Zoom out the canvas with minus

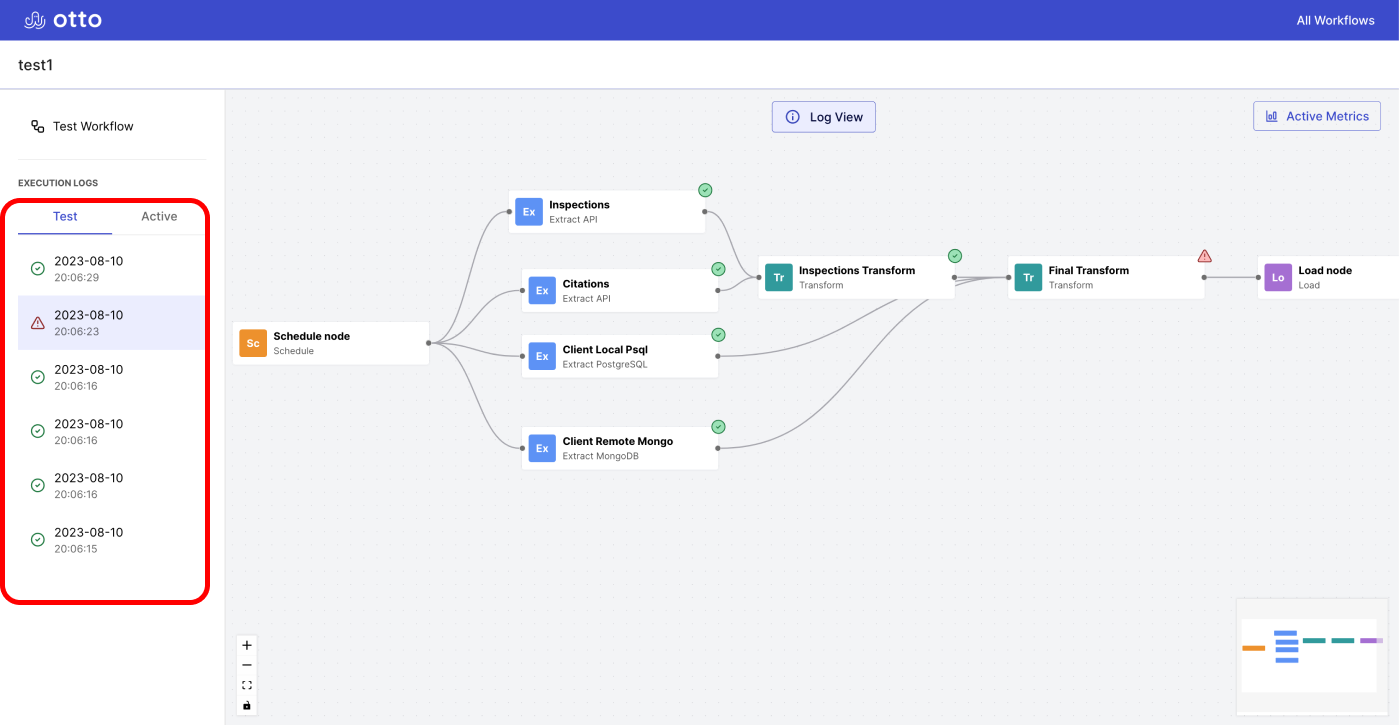coord(247,665)
